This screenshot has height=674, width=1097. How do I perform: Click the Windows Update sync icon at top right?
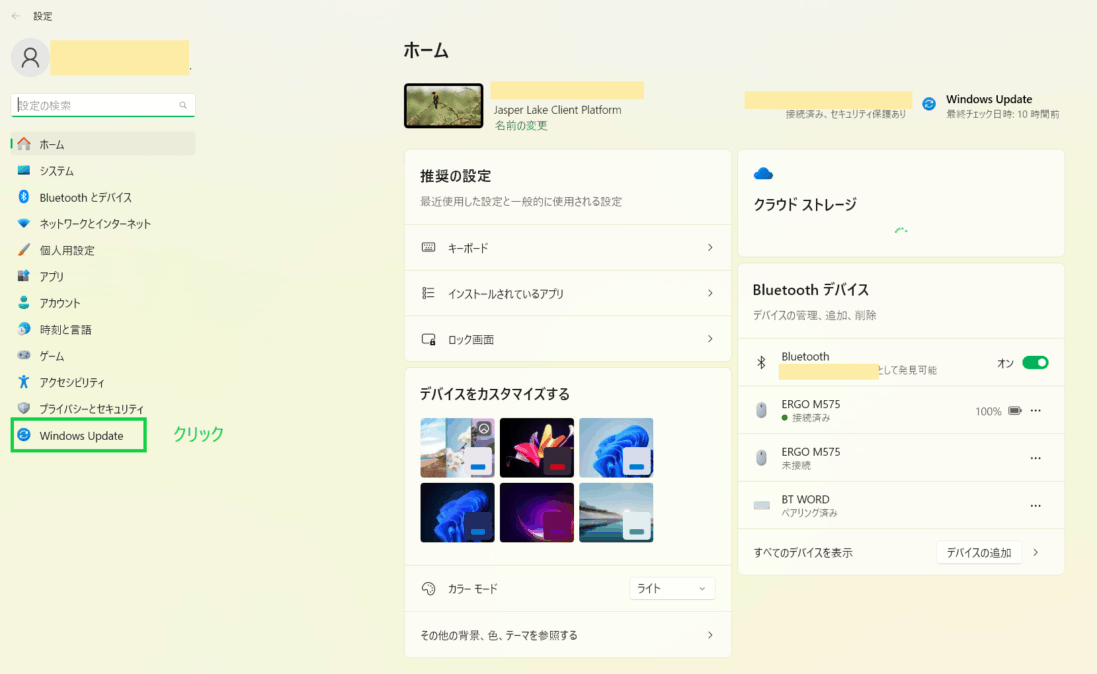(929, 104)
